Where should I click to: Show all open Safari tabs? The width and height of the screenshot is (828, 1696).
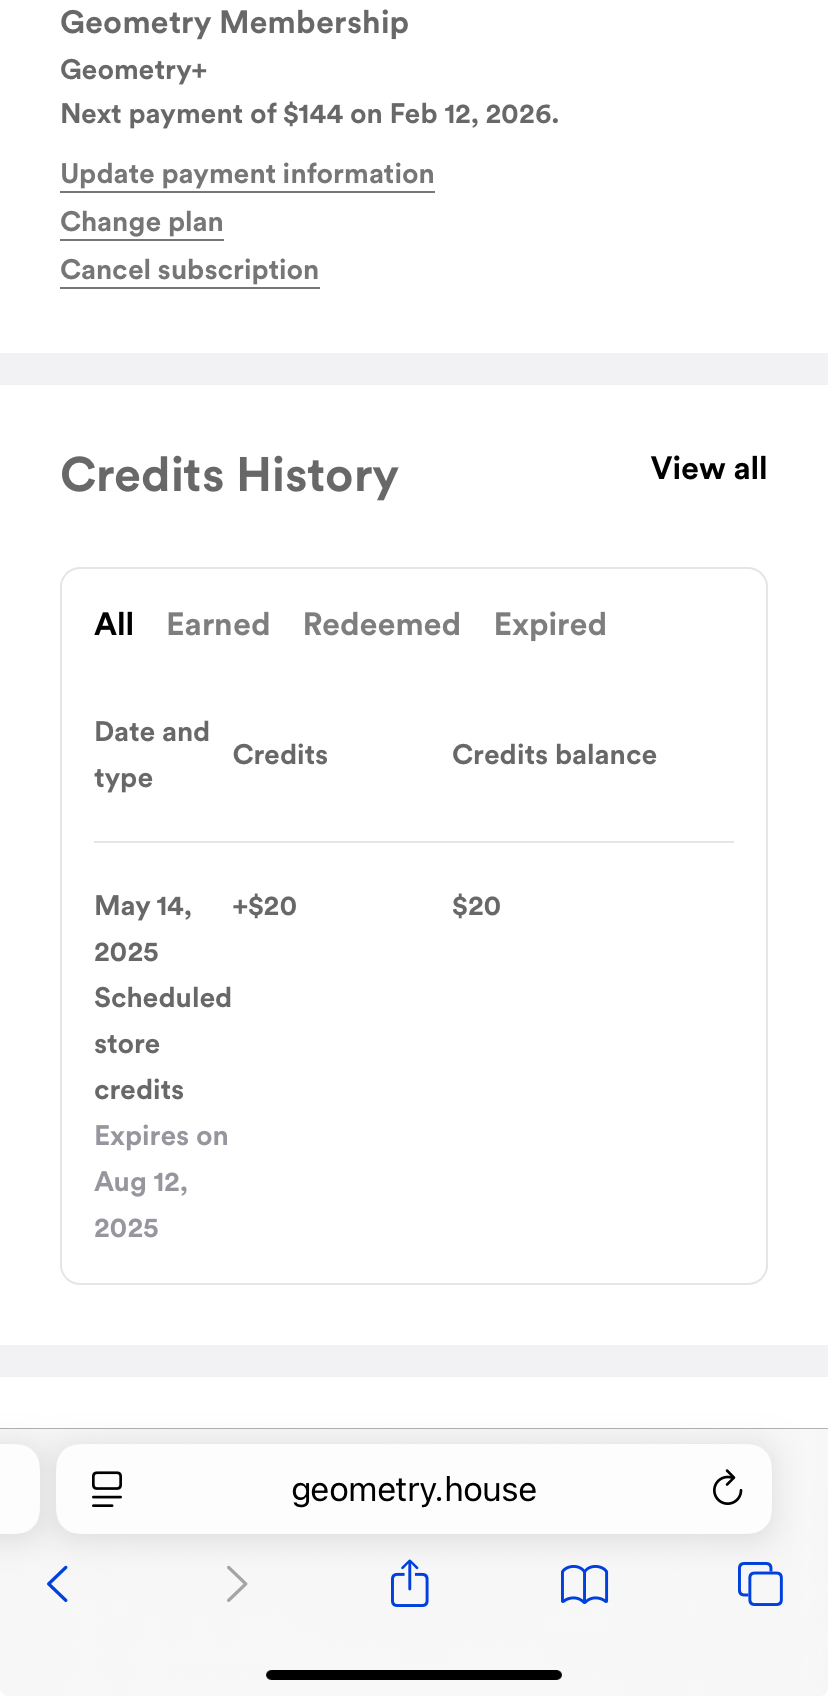pos(760,1584)
